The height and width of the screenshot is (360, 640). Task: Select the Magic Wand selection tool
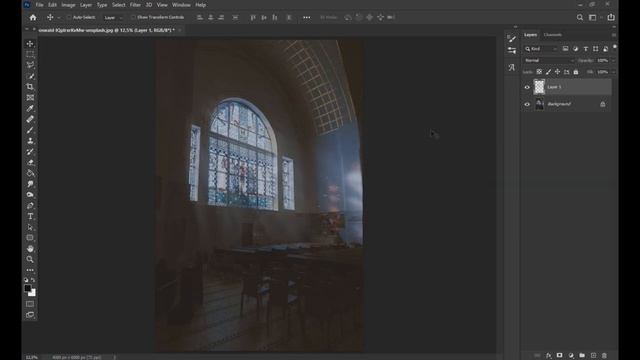(30, 76)
